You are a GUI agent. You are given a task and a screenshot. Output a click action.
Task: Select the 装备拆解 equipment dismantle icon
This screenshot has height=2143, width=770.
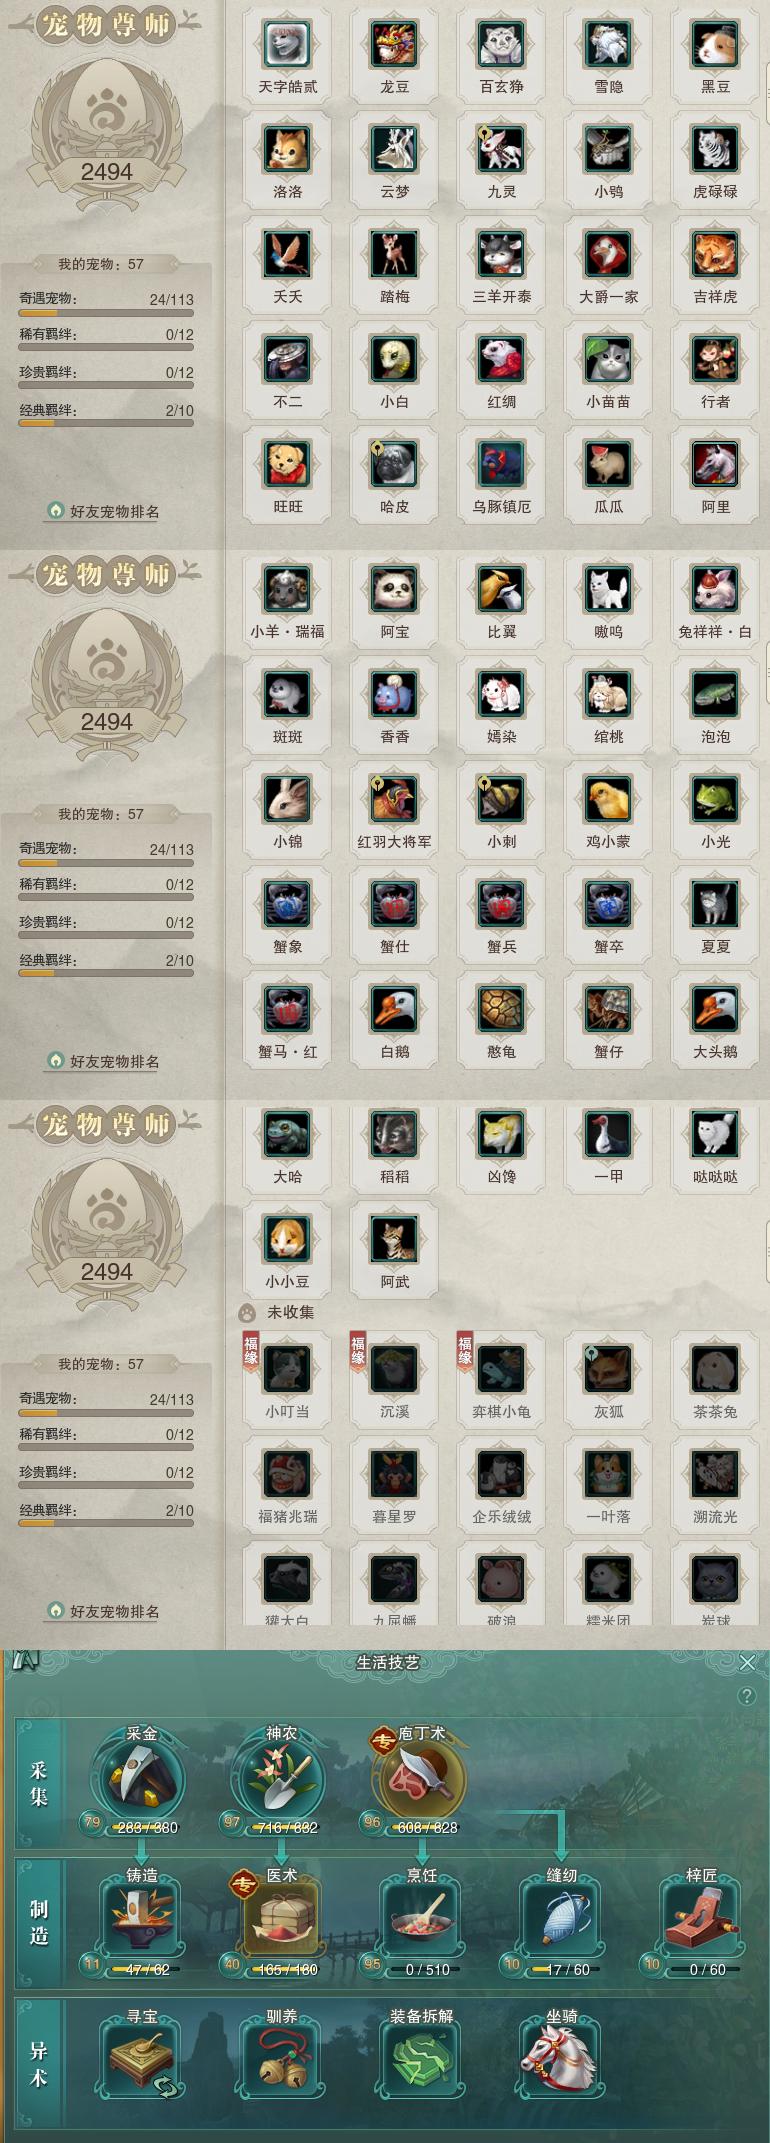(421, 2059)
